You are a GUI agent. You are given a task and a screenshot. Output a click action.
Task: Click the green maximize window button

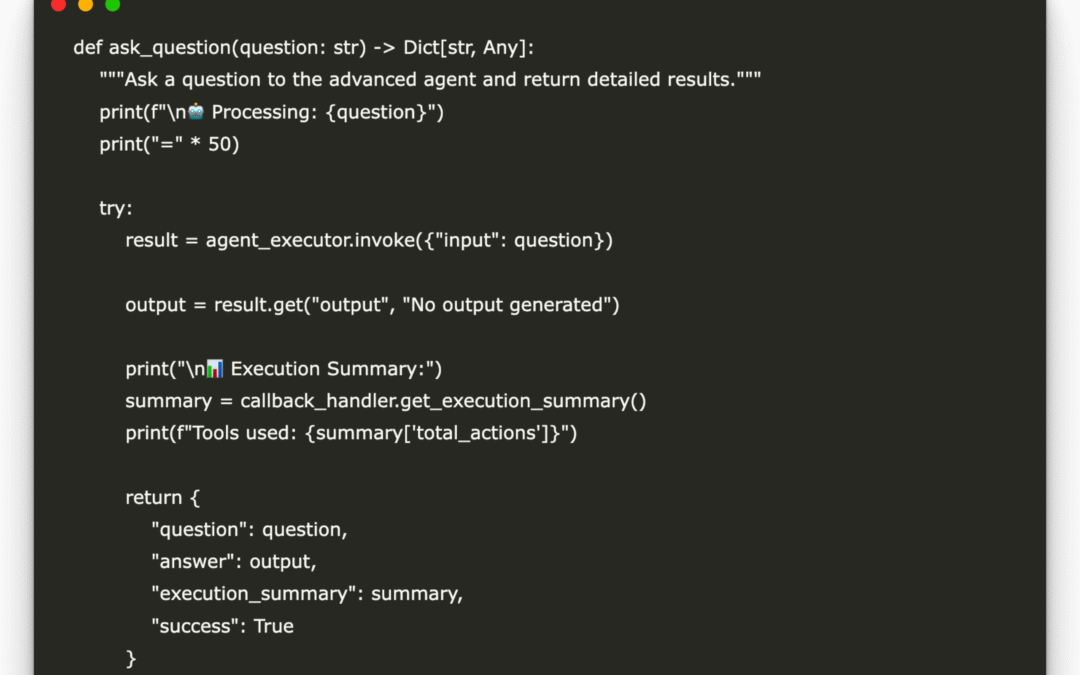click(x=112, y=5)
